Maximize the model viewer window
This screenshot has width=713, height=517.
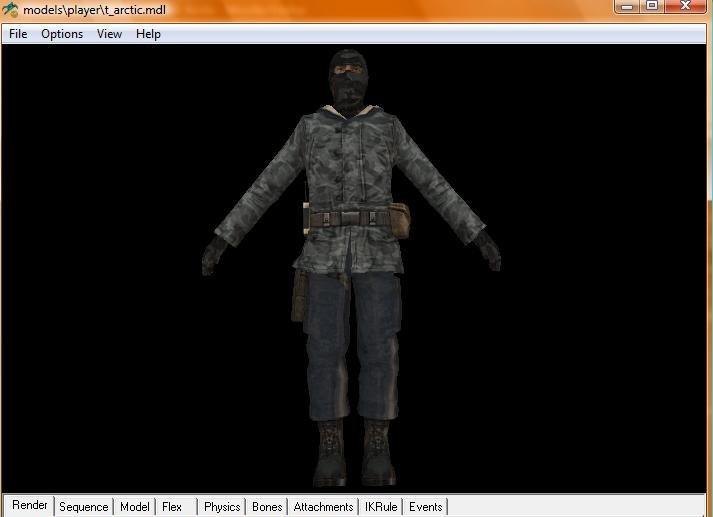tap(652, 6)
